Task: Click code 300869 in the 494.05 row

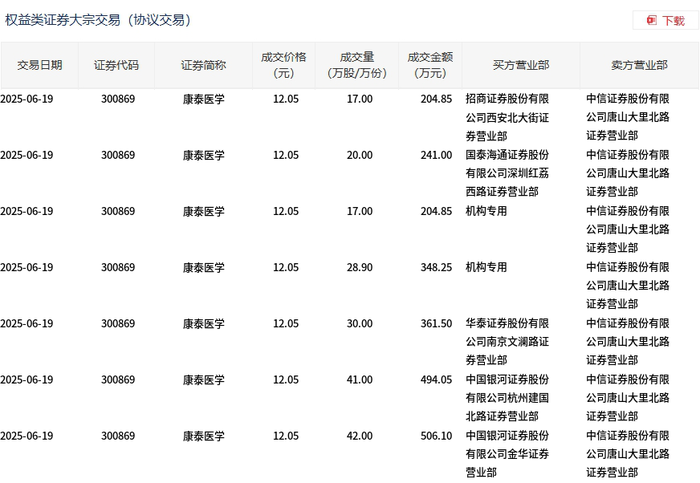Action: click(118, 380)
